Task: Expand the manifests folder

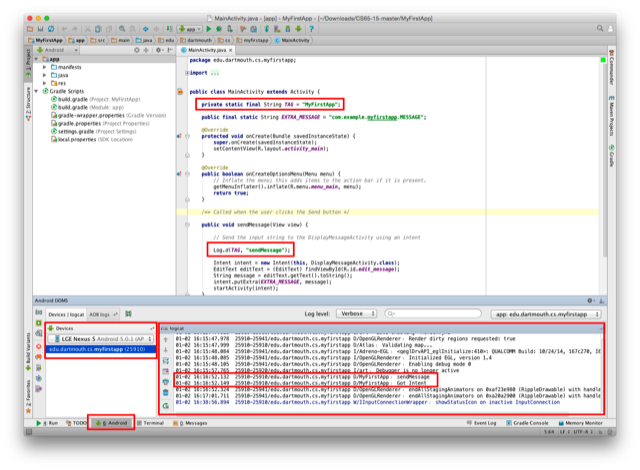Action: (x=45, y=67)
